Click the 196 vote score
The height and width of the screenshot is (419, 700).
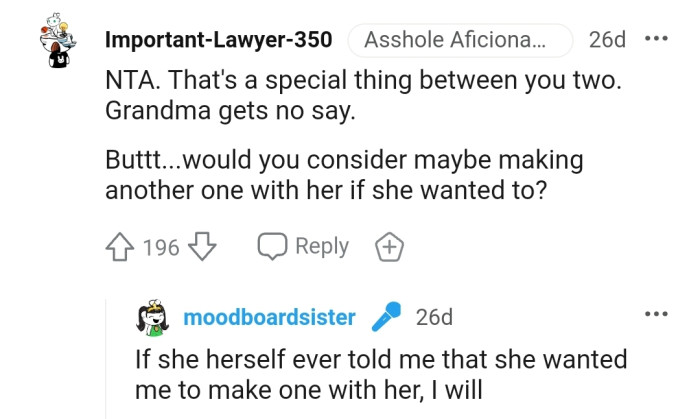coord(160,247)
